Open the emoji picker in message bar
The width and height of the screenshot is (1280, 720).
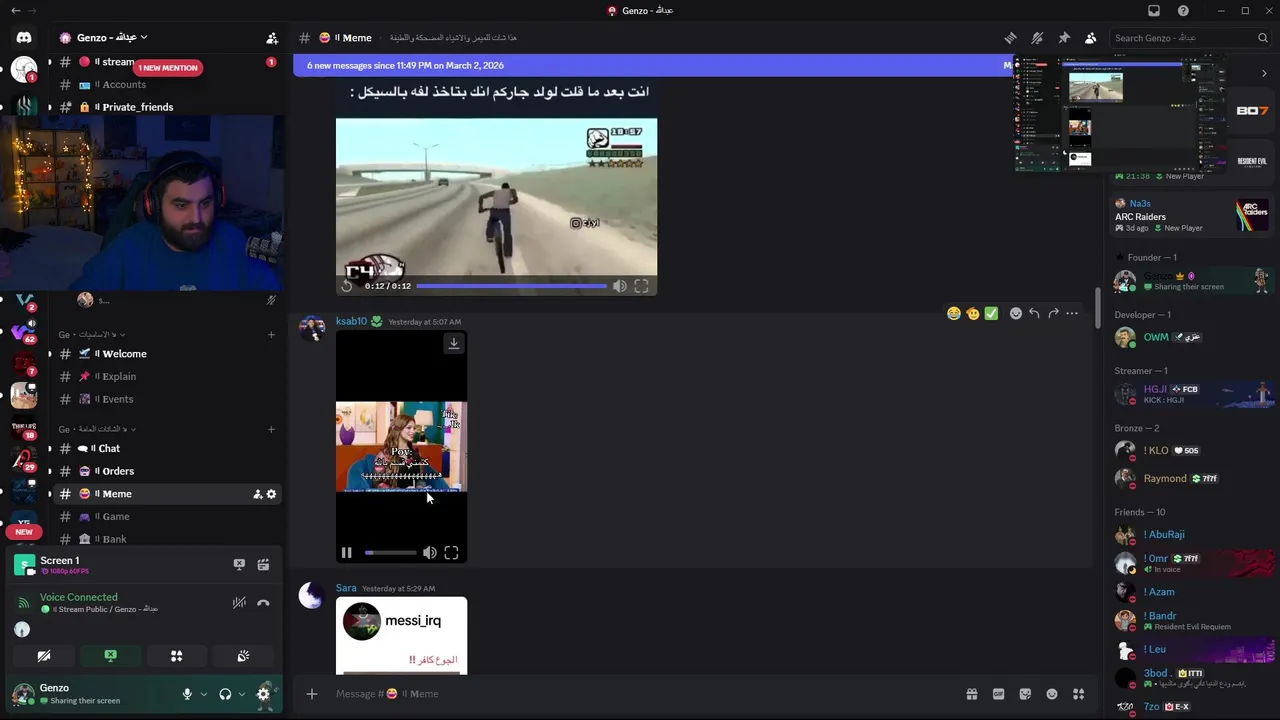1052,694
